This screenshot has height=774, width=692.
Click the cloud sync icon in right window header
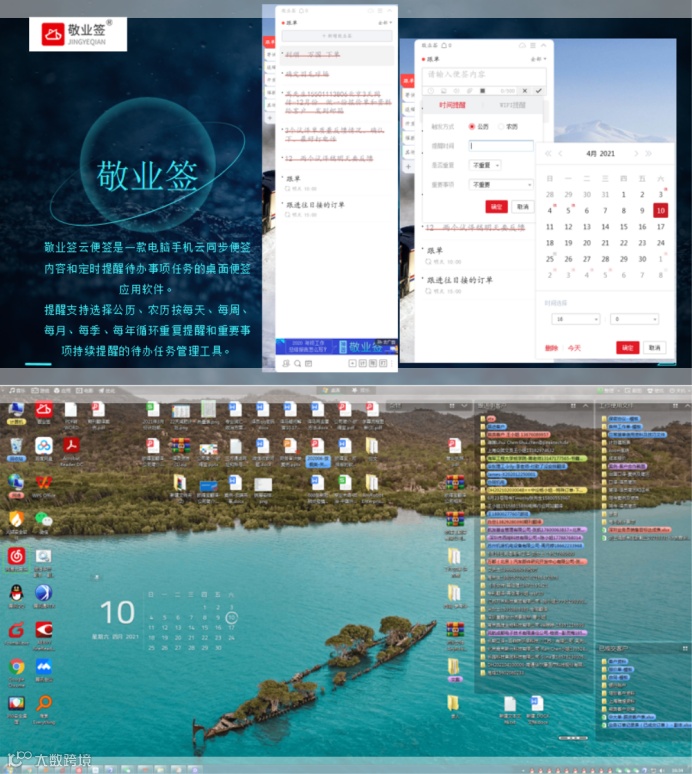point(522,45)
